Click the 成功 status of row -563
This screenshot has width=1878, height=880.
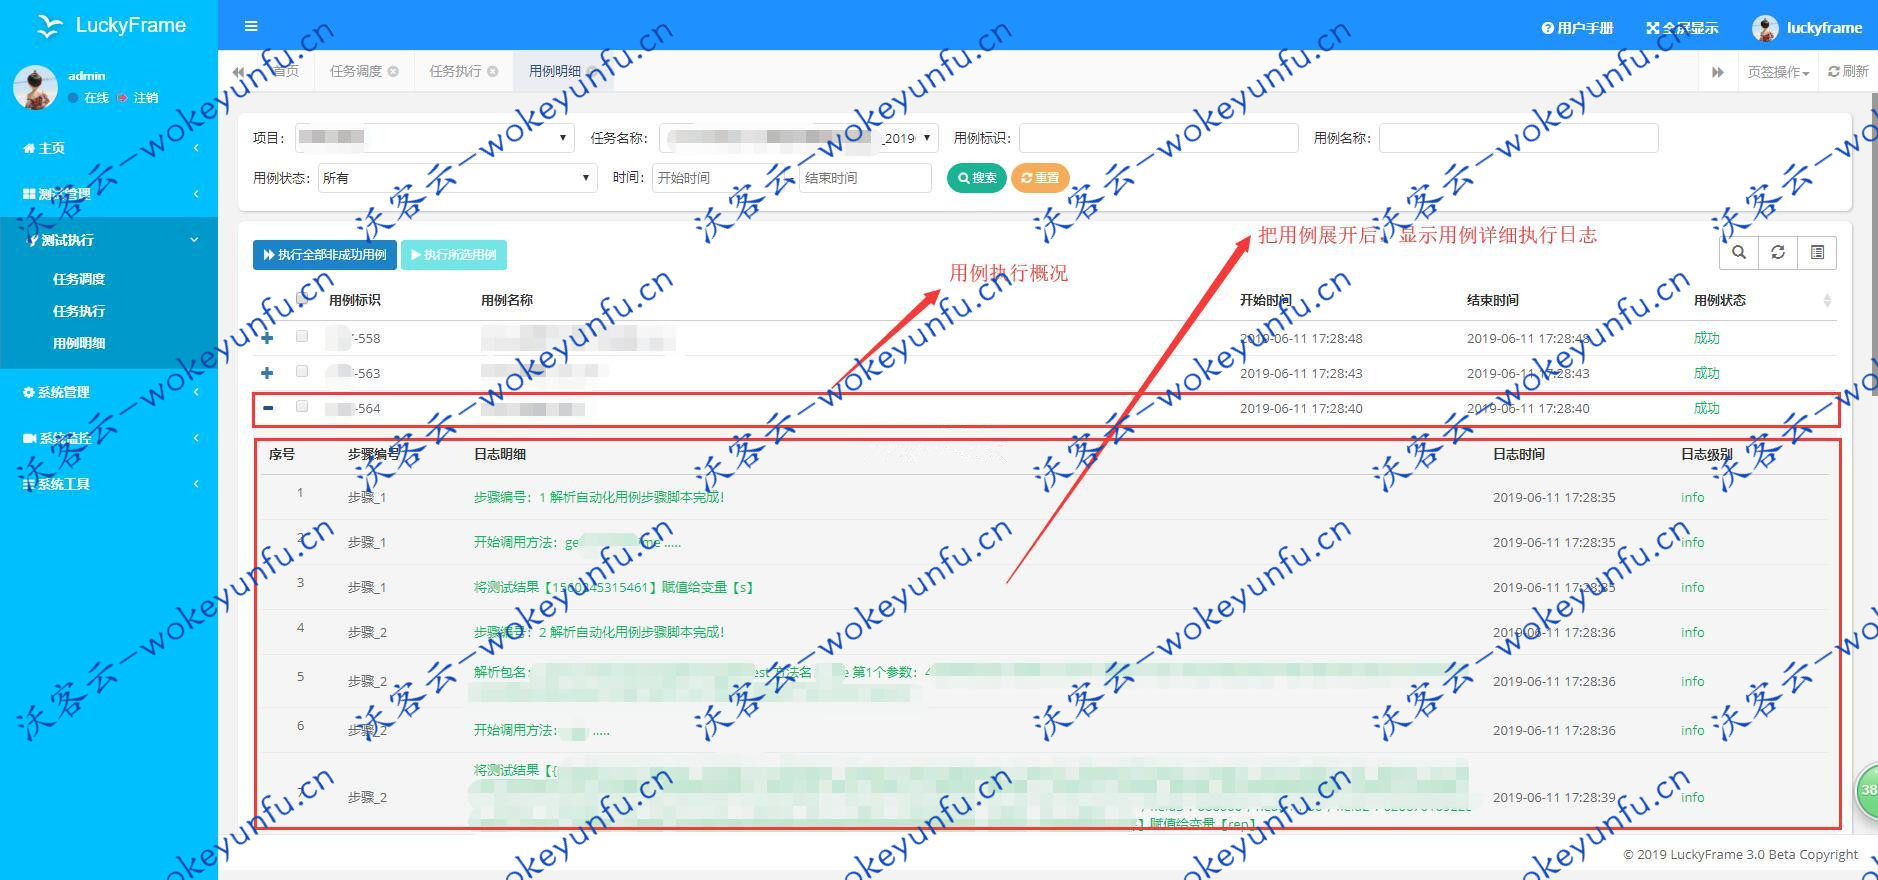coord(1706,373)
